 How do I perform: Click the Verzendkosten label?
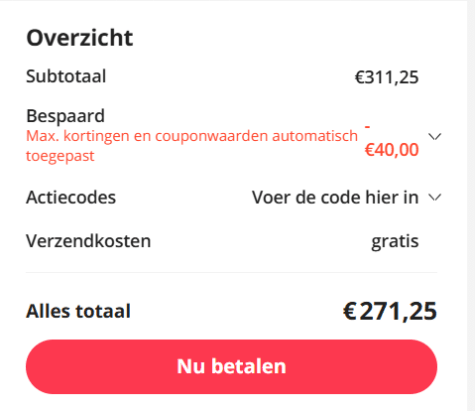(88, 241)
